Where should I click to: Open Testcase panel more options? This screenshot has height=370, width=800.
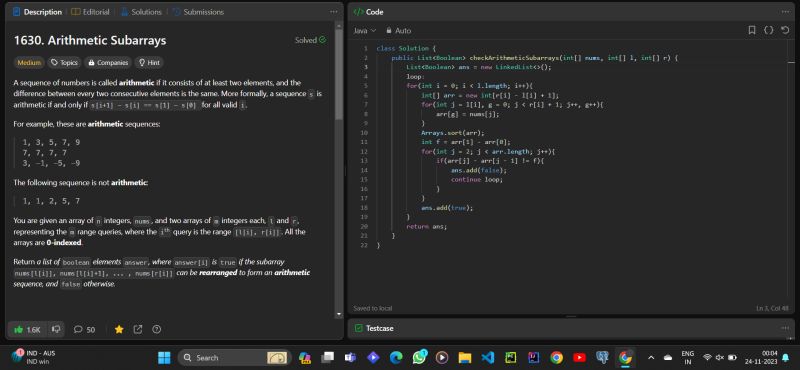point(785,328)
